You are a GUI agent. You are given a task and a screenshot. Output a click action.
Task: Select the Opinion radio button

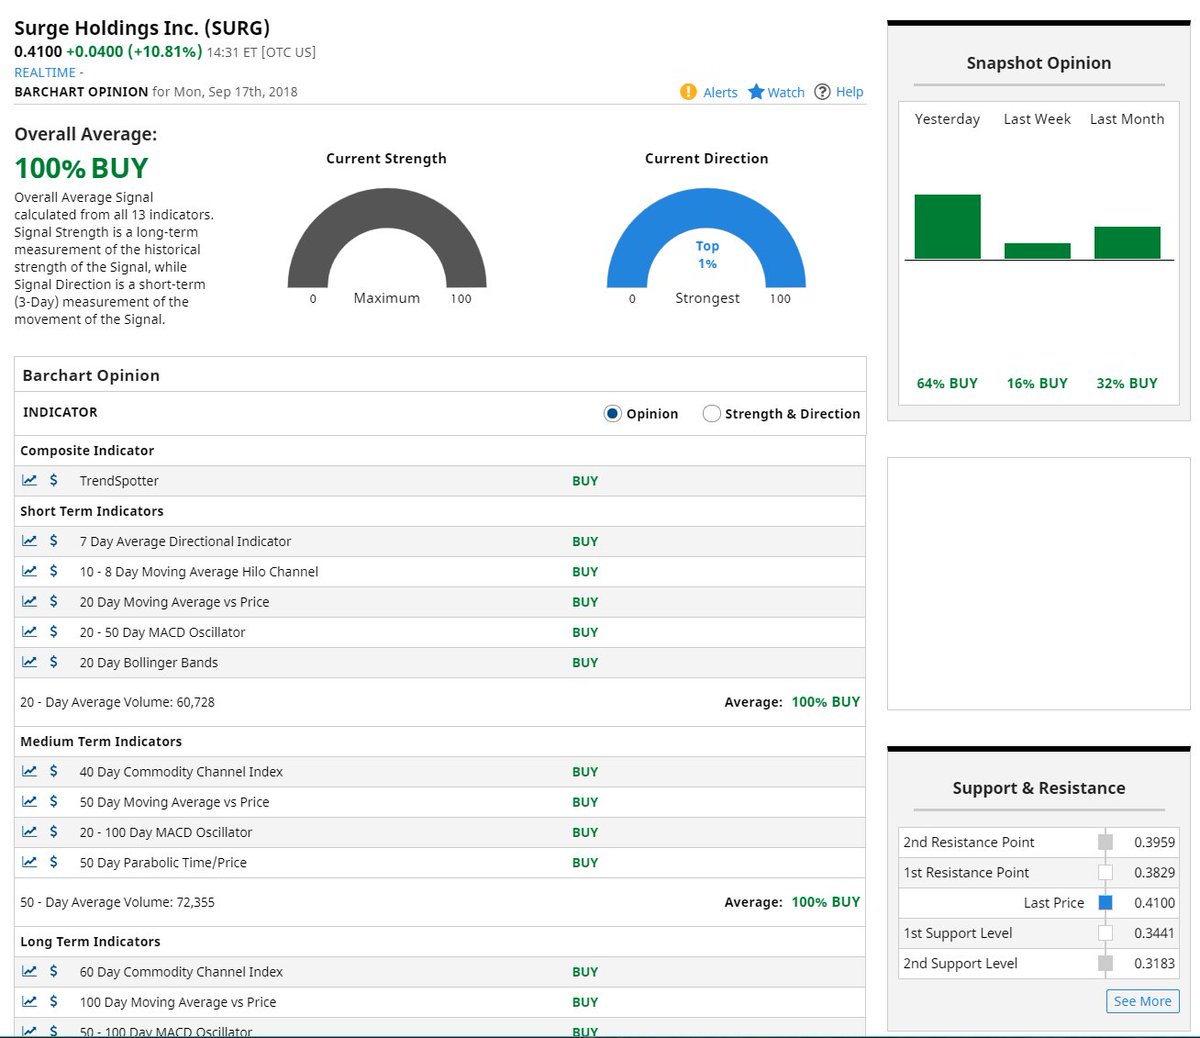point(613,413)
